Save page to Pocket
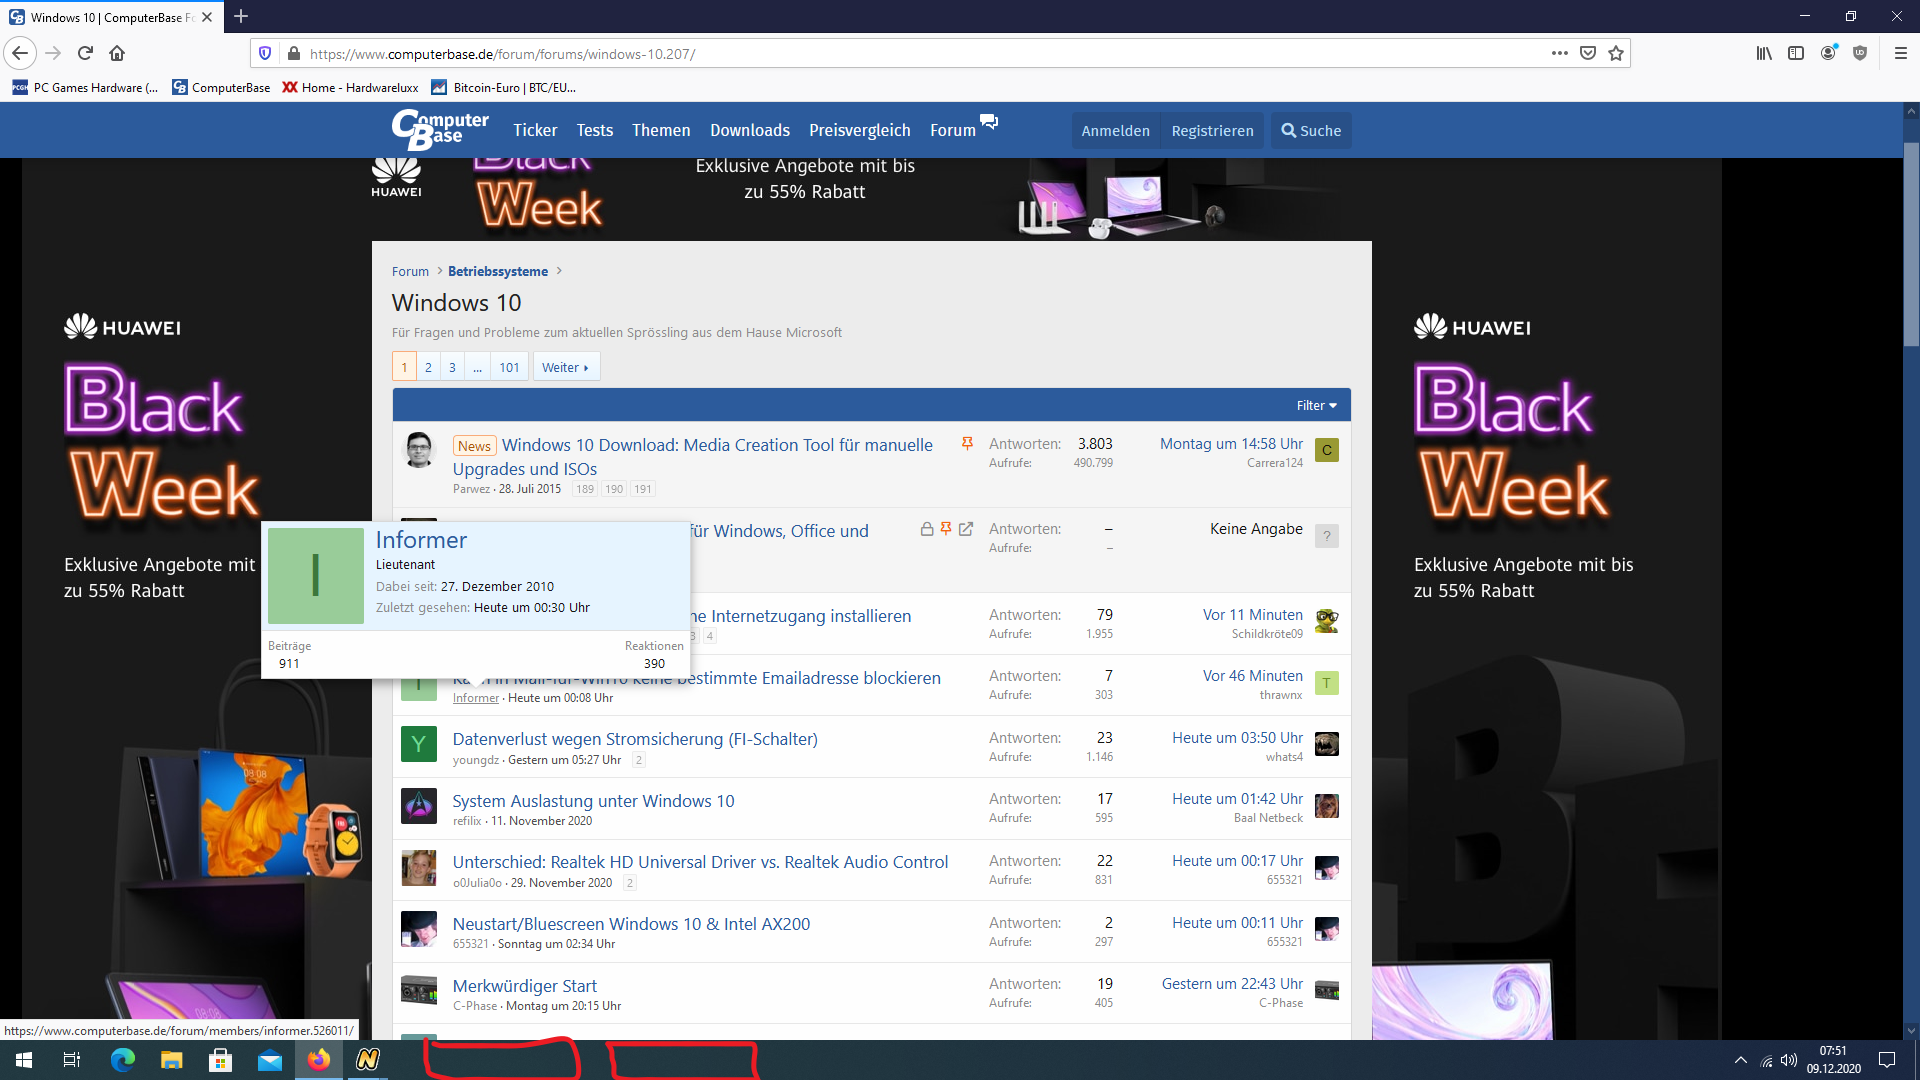 pos(1588,53)
